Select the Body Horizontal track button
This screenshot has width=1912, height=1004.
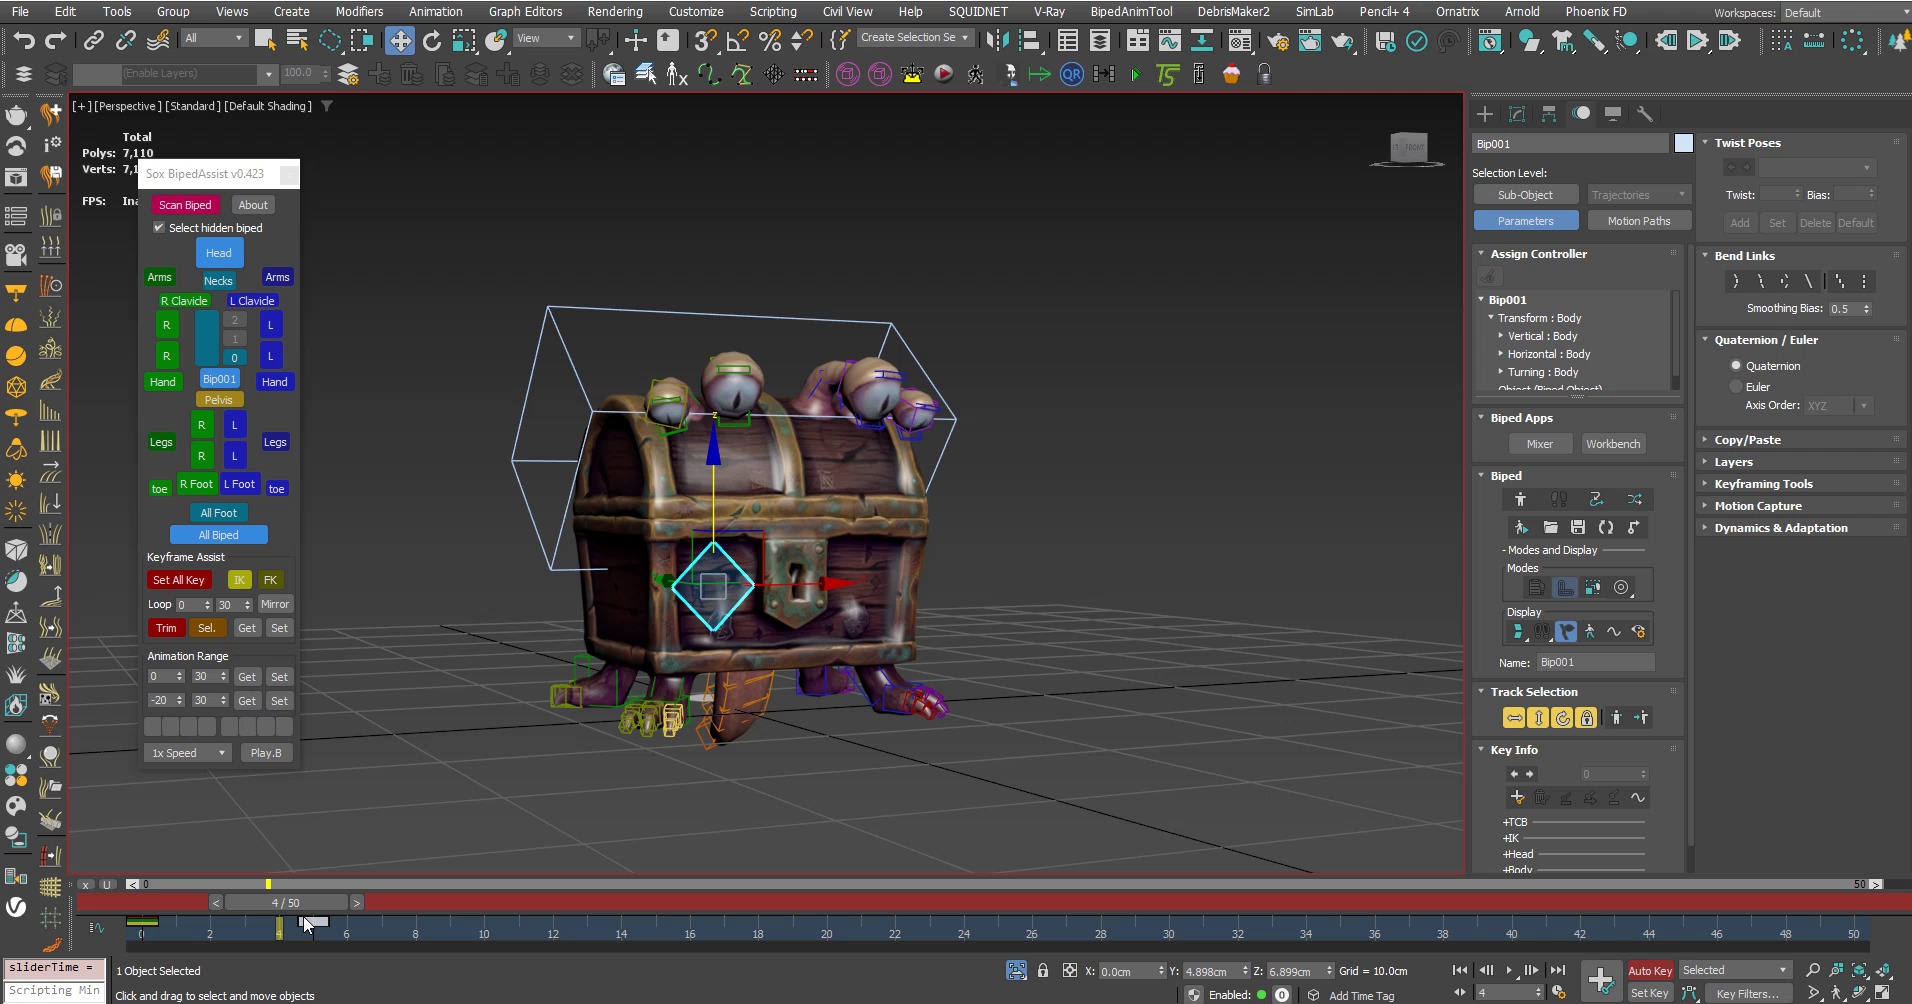(1514, 718)
